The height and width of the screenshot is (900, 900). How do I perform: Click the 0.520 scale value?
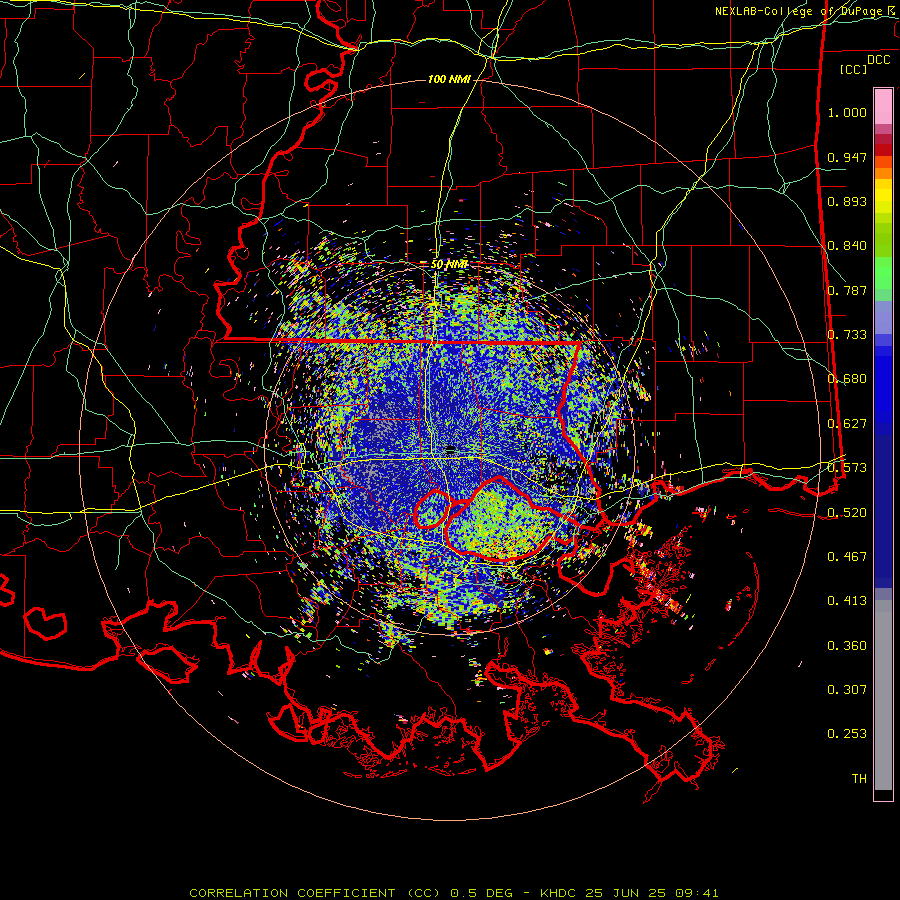tap(847, 513)
